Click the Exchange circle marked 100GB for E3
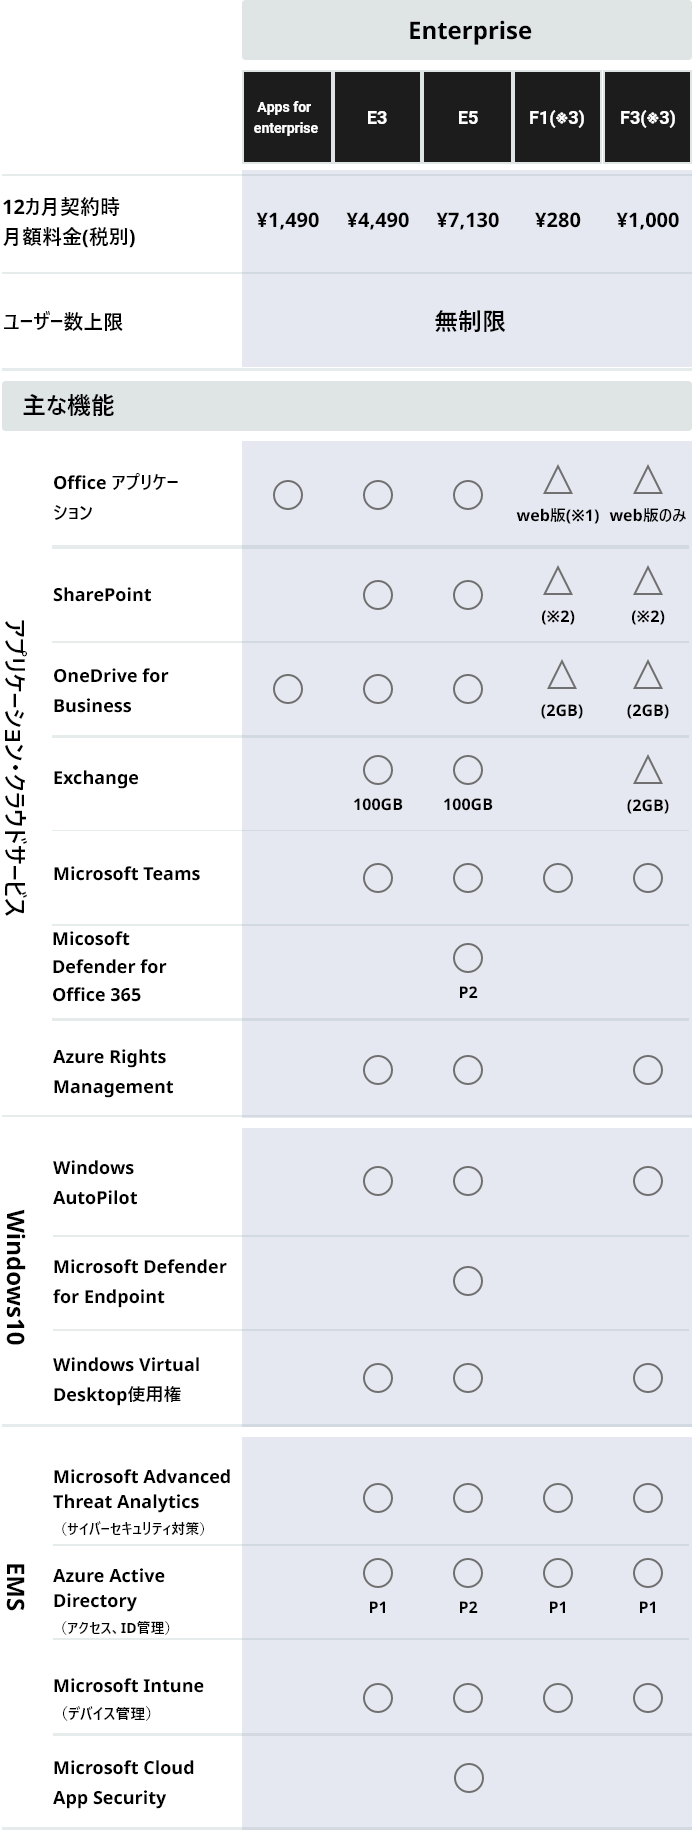 pos(378,770)
